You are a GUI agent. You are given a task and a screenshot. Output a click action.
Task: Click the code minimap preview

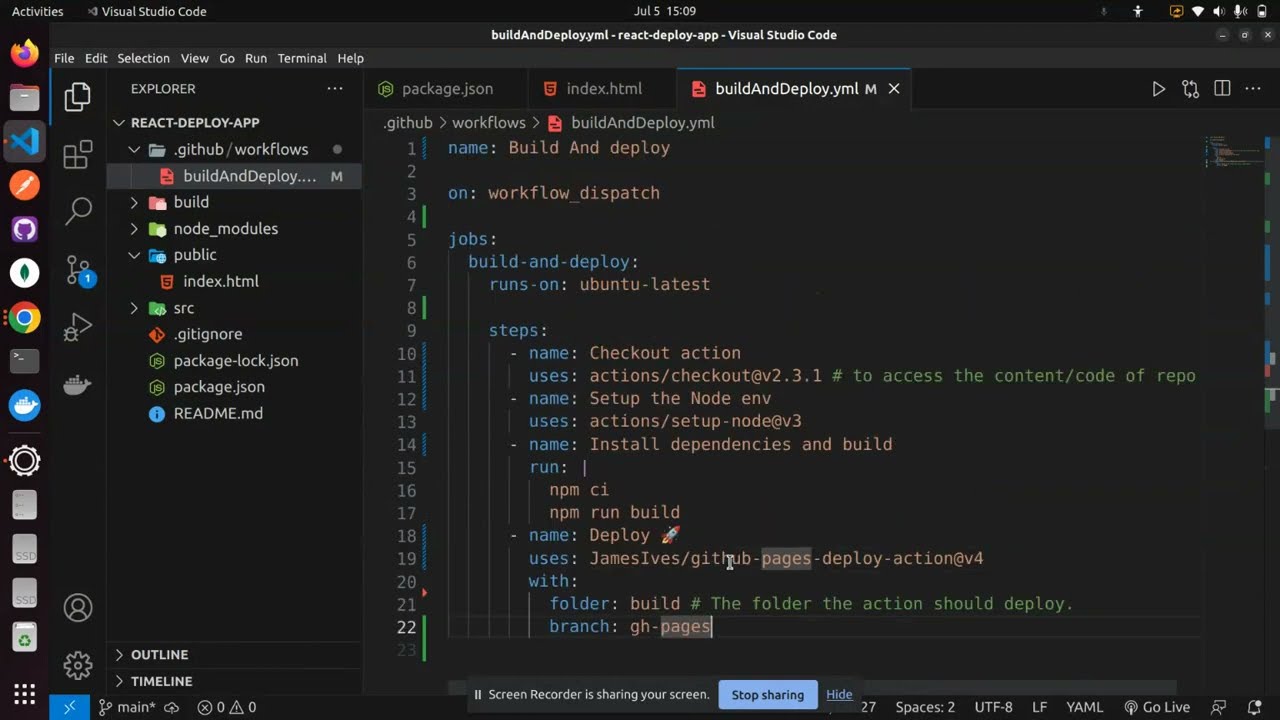click(1232, 151)
